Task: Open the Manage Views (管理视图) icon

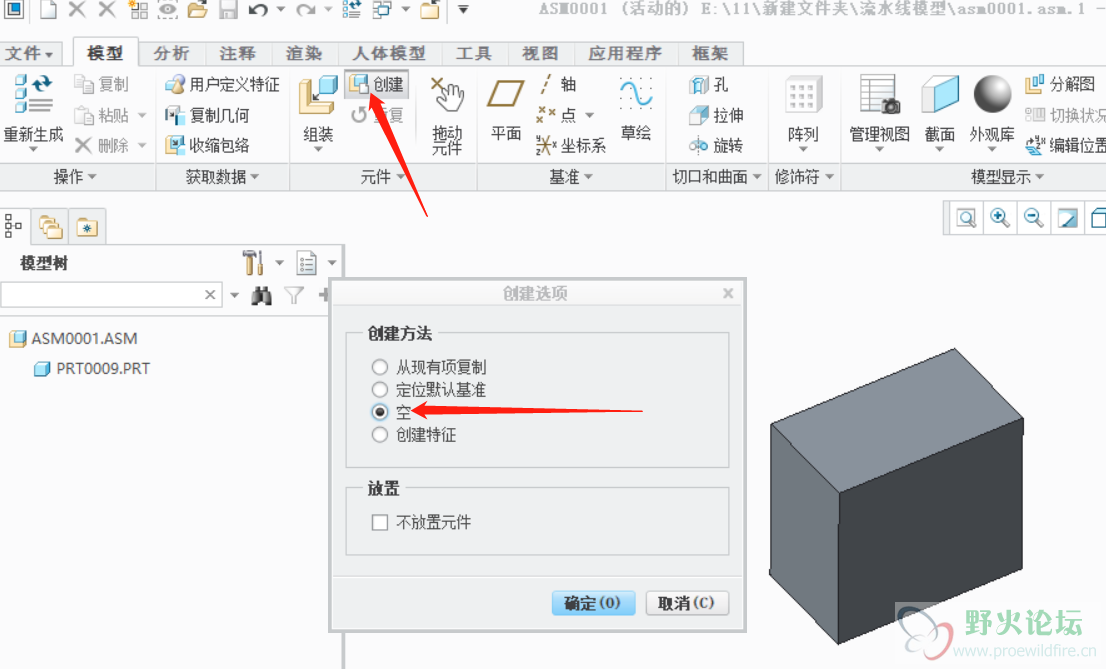Action: click(879, 95)
